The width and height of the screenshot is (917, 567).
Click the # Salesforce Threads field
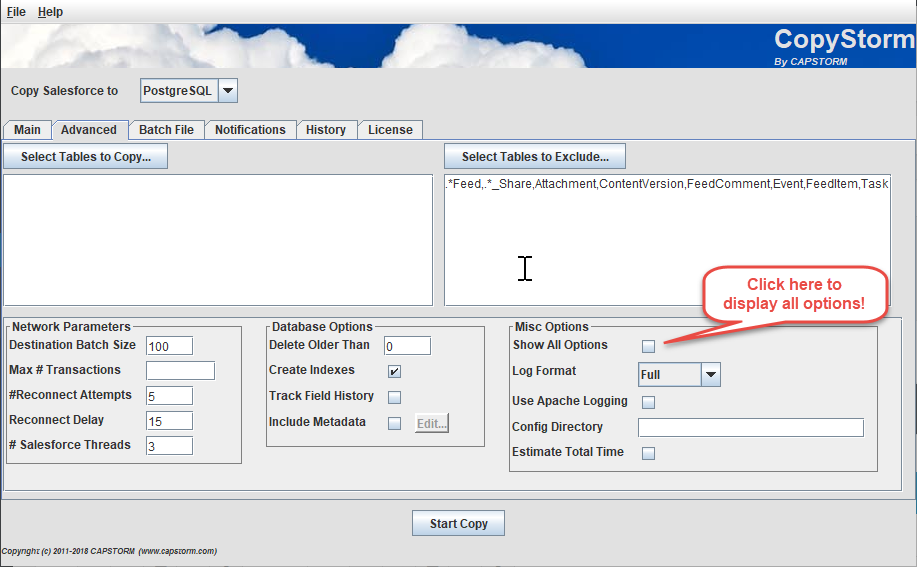[x=169, y=446]
